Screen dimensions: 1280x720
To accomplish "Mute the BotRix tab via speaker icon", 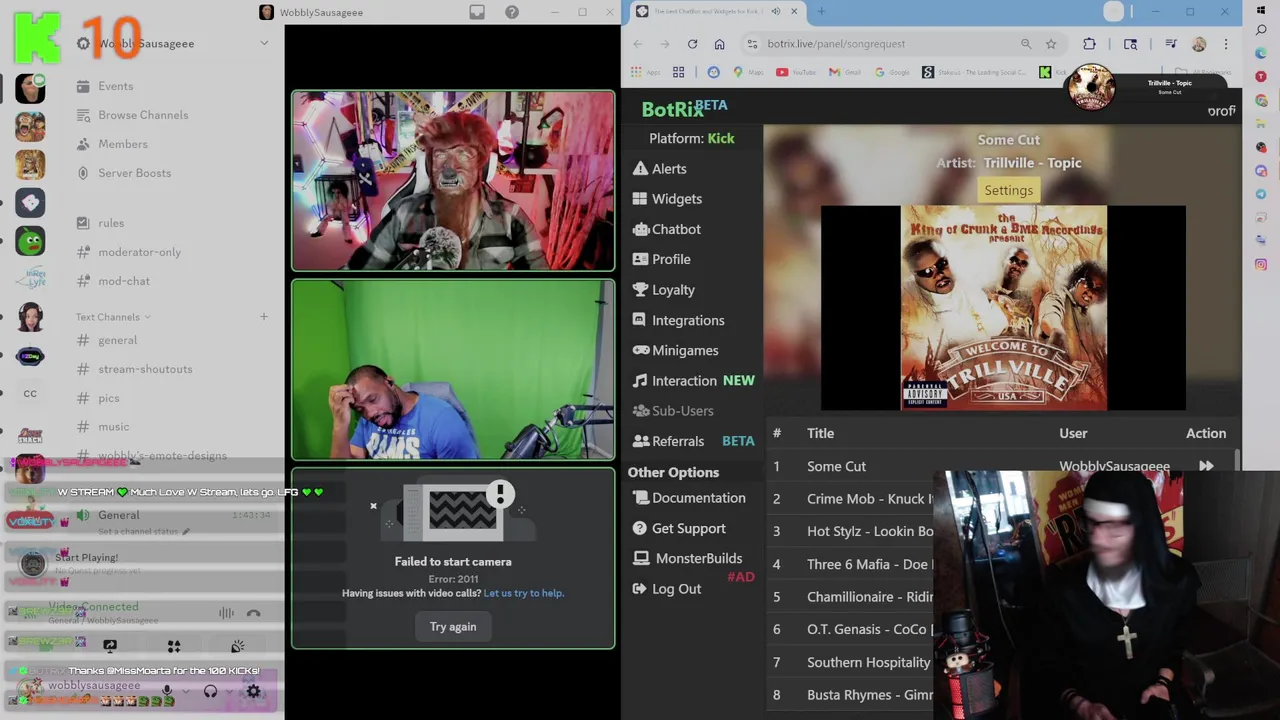I will (x=776, y=12).
